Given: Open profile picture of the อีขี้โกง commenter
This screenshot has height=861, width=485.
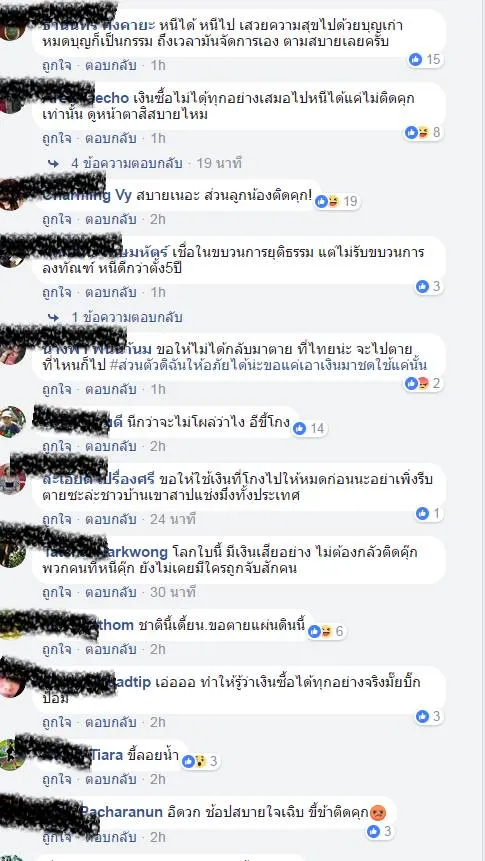Looking at the screenshot, I should (x=13, y=422).
